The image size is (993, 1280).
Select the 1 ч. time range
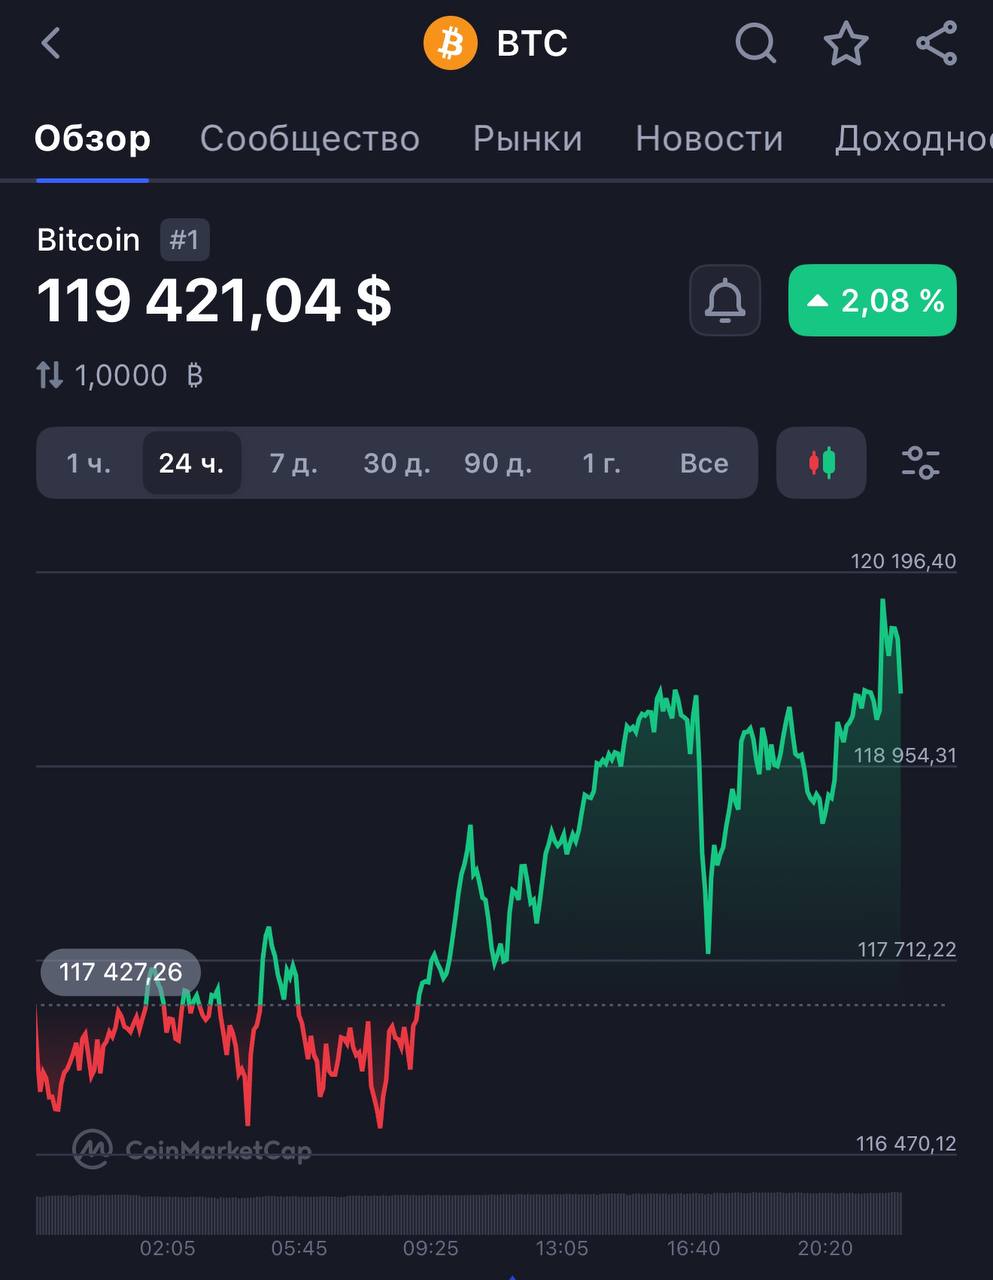point(89,463)
